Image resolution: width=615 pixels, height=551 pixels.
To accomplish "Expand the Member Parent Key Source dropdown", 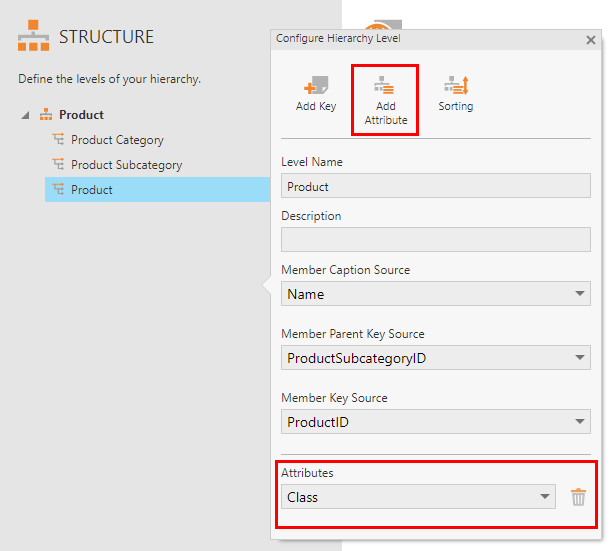I will [435, 358].
